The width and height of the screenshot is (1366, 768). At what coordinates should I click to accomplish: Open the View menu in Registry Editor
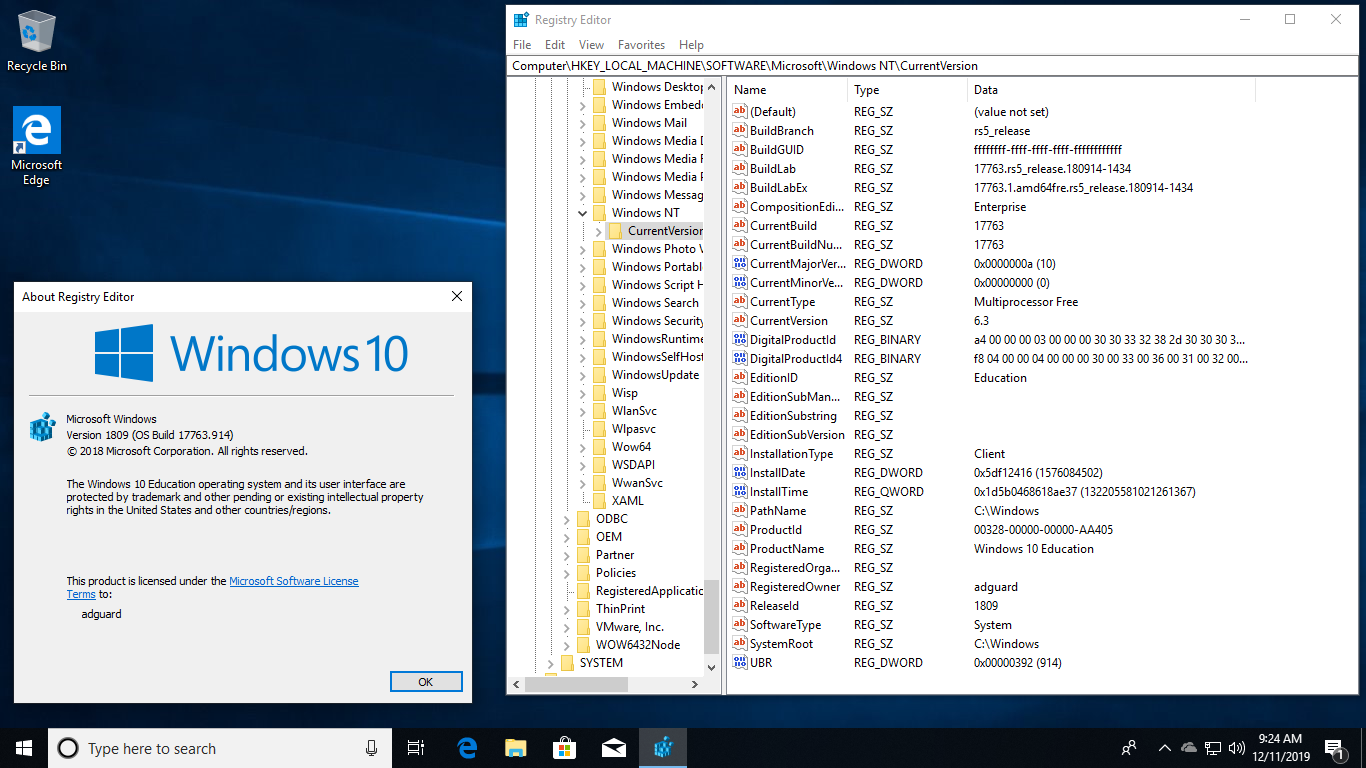(x=591, y=45)
